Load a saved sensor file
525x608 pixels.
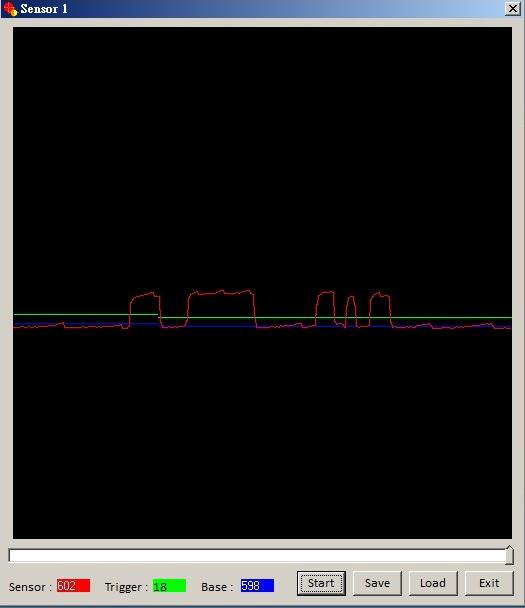pos(433,583)
